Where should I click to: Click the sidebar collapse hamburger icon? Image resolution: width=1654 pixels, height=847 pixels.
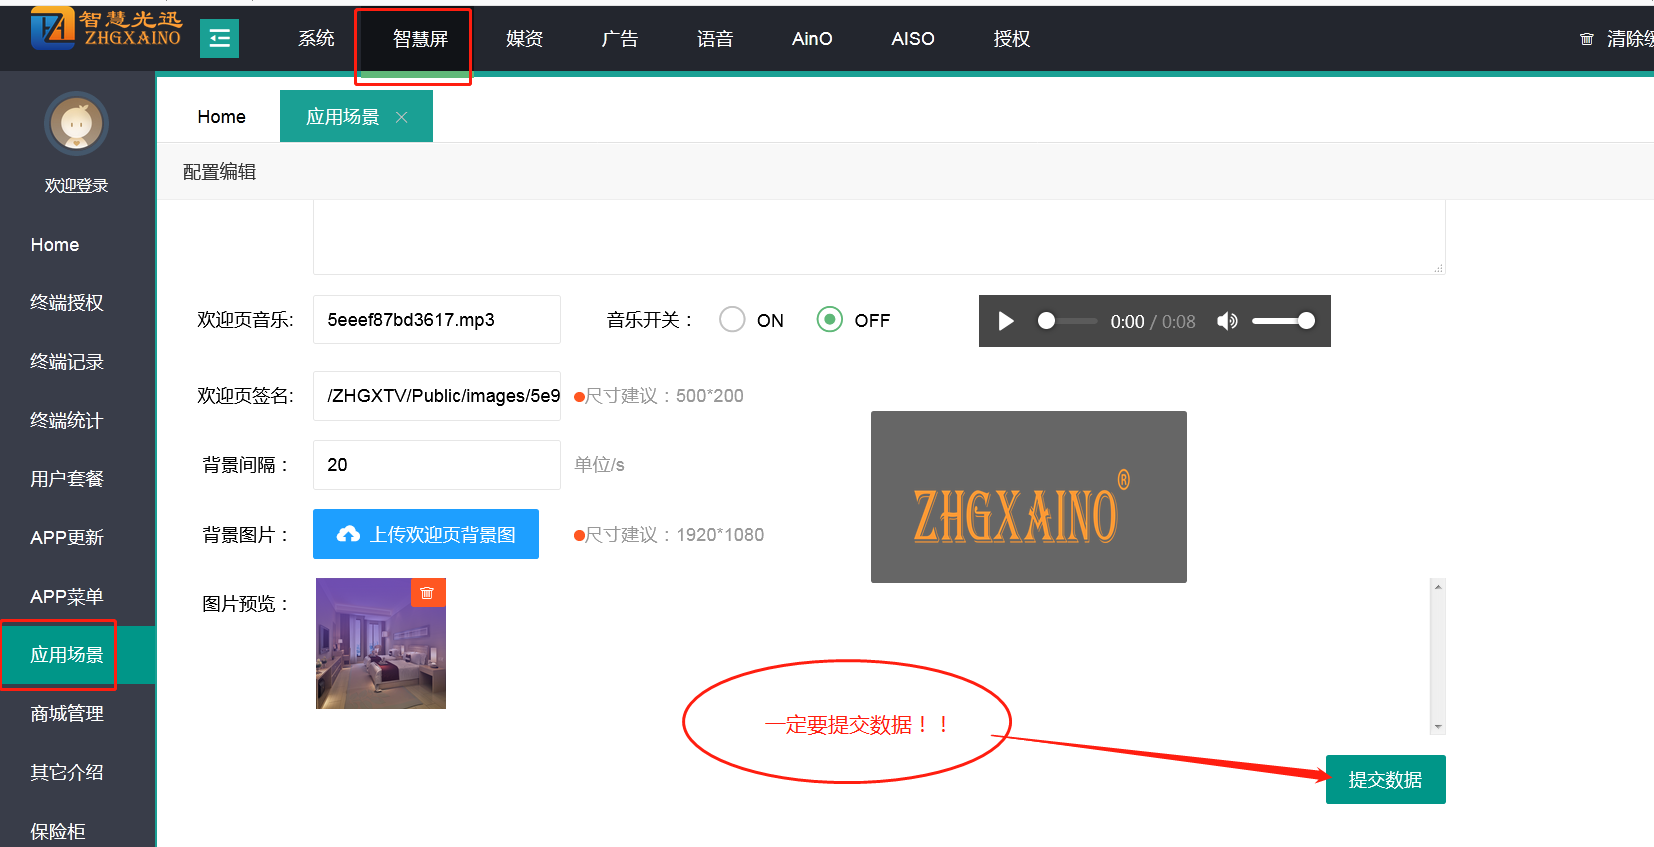(219, 39)
